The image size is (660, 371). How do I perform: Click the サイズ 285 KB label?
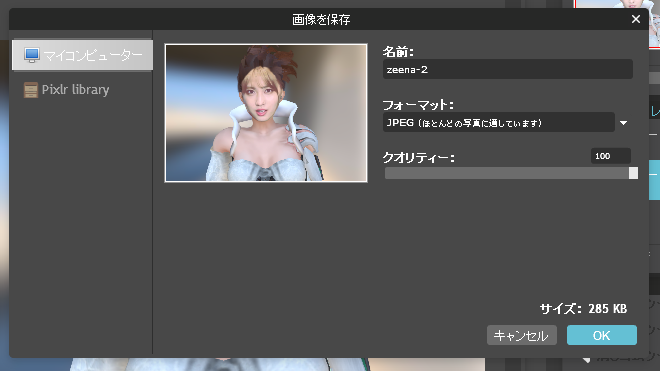tap(583, 309)
